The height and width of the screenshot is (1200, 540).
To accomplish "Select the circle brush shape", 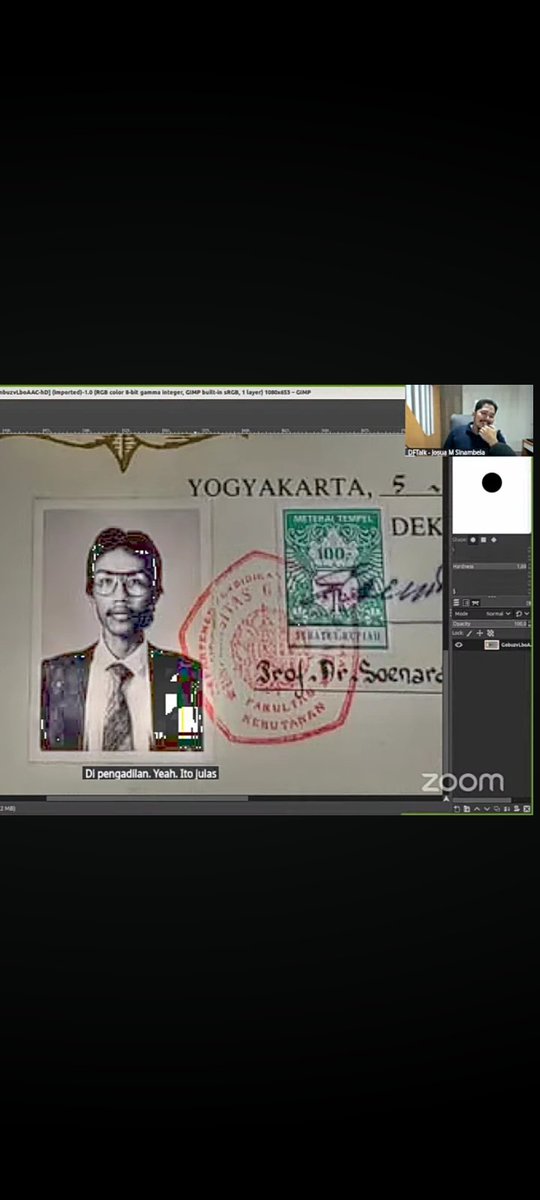I will point(473,540).
